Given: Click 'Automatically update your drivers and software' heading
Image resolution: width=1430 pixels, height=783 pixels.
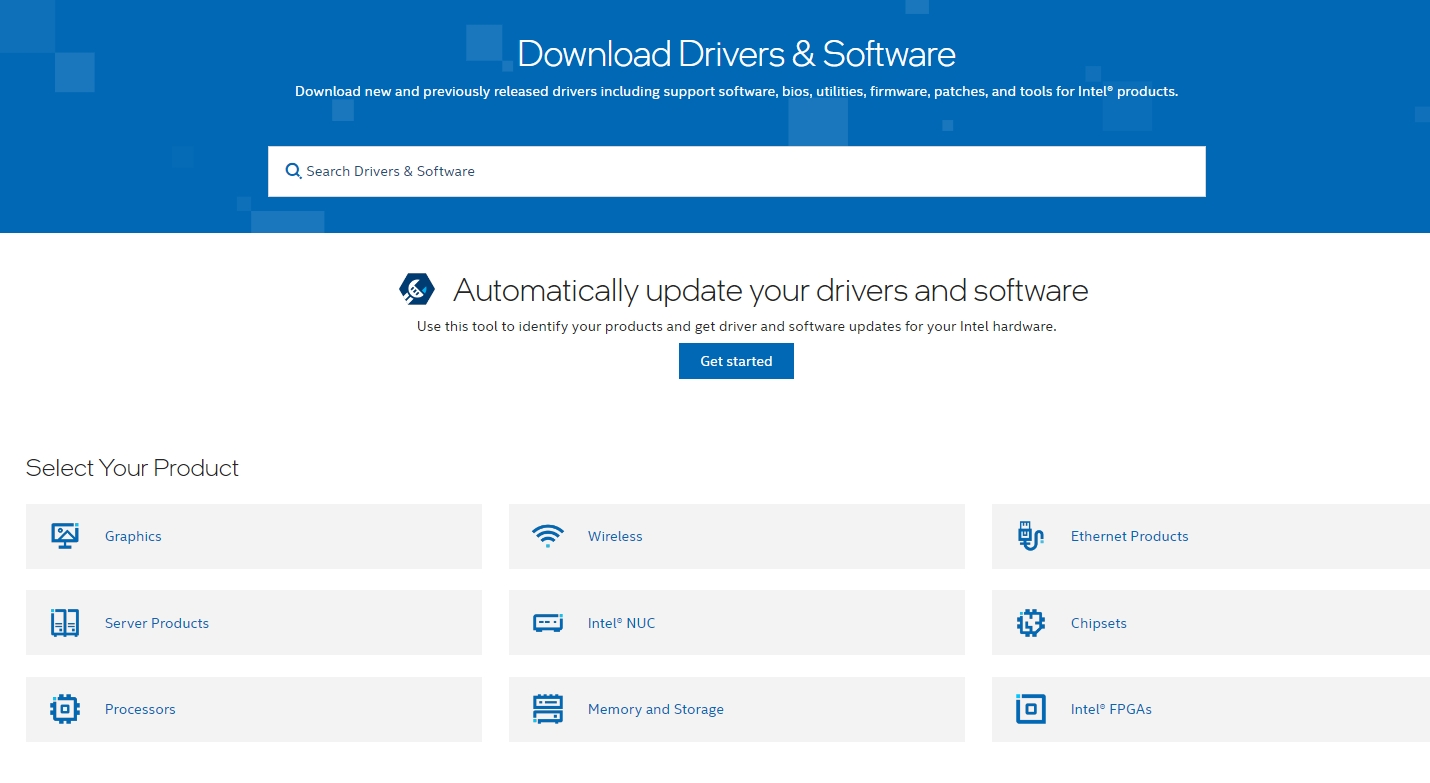Looking at the screenshot, I should coord(770,290).
